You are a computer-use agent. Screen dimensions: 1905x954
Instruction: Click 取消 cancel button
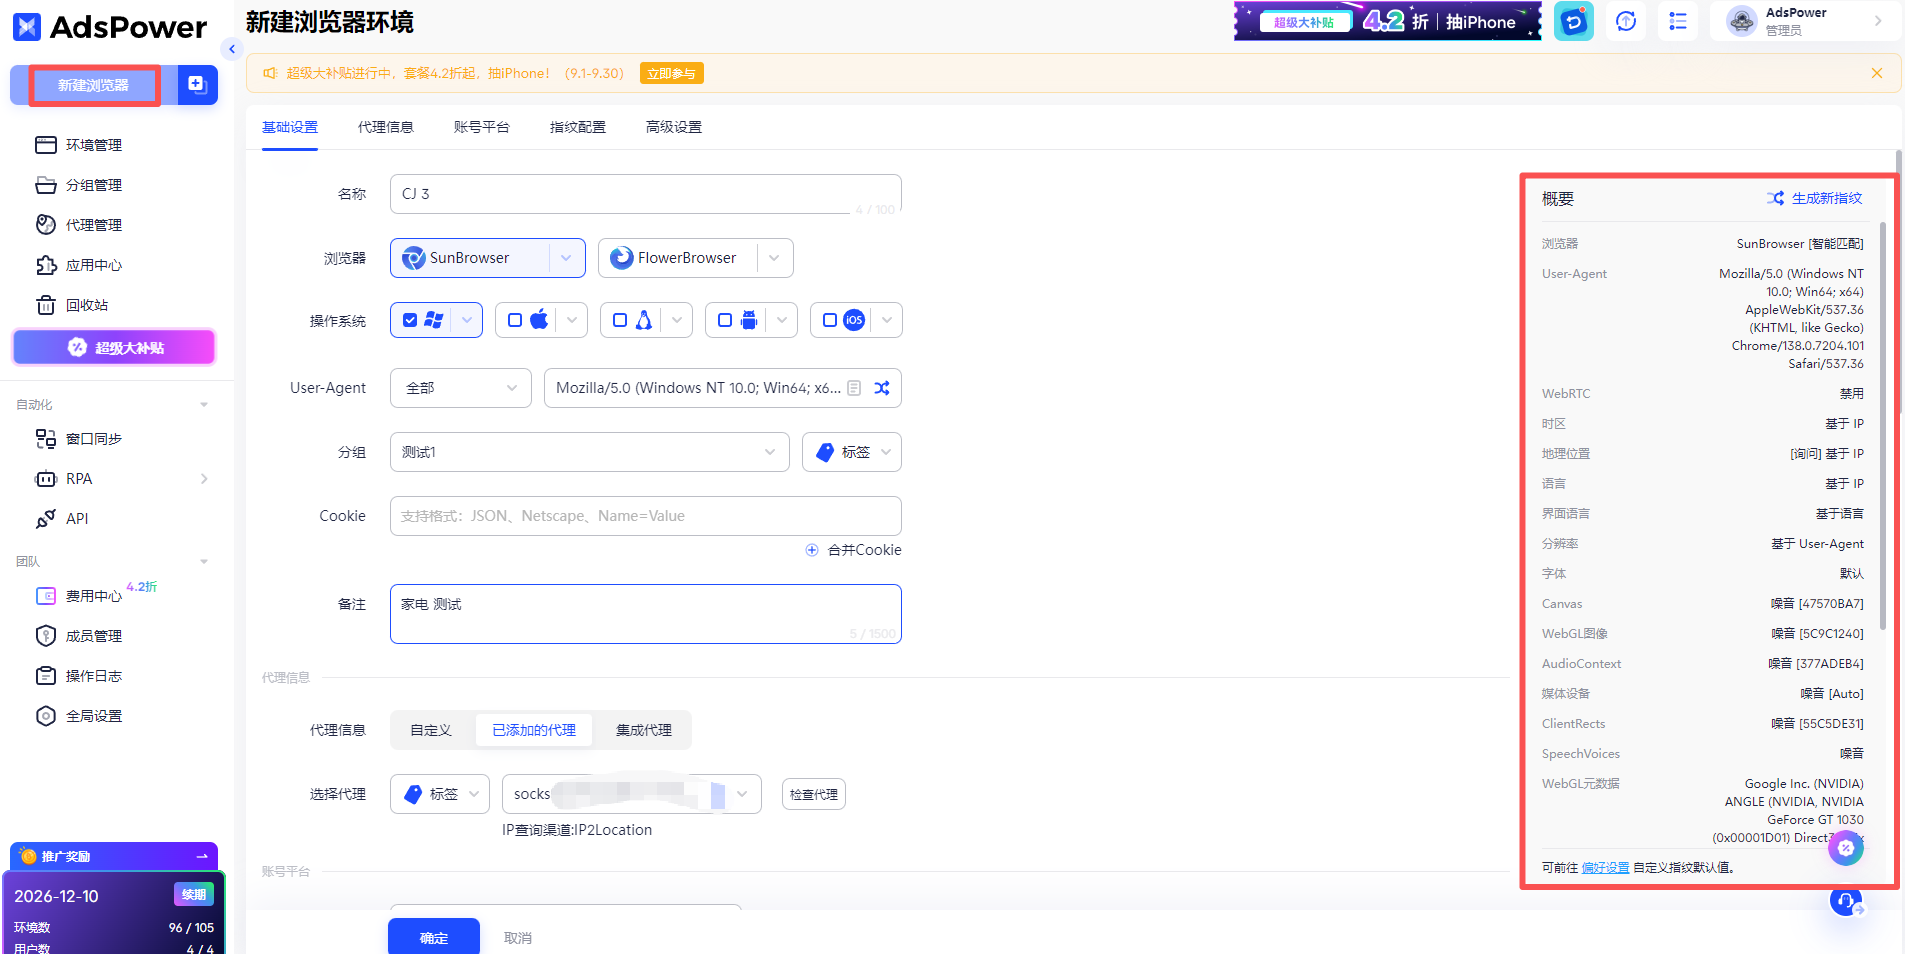coord(518,938)
